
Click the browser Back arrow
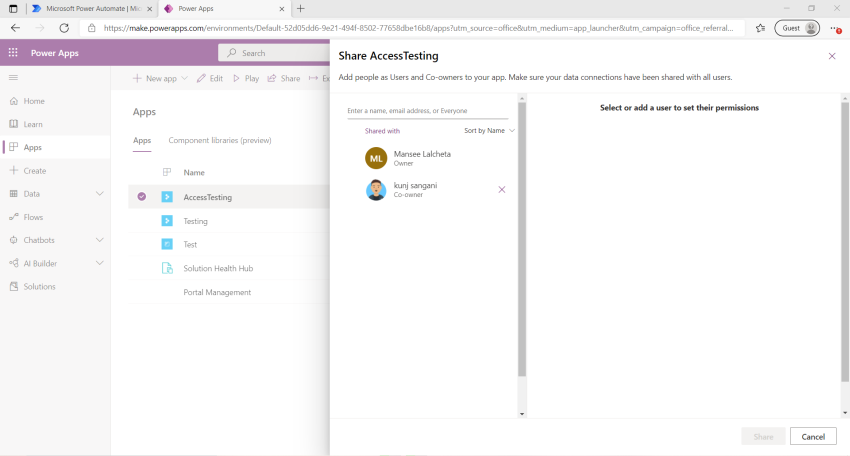click(15, 28)
